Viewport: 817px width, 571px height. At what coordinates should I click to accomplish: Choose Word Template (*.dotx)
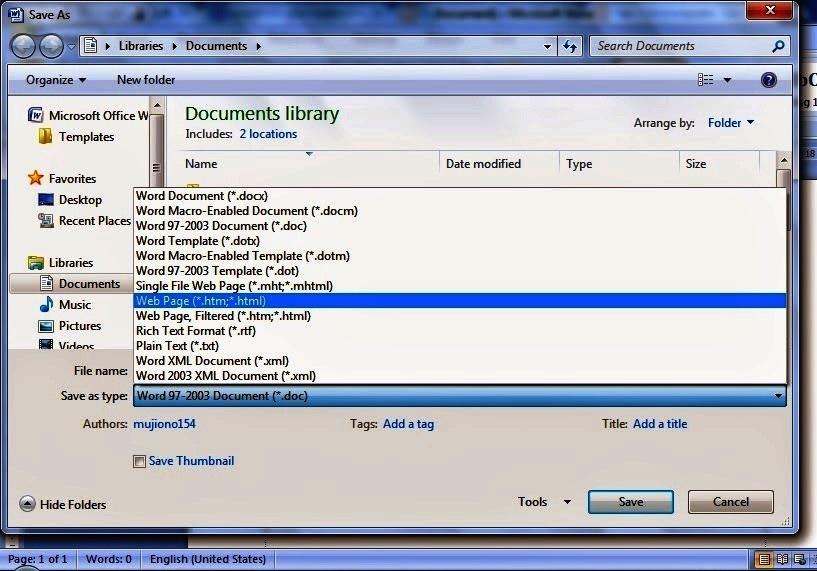click(x=460, y=241)
